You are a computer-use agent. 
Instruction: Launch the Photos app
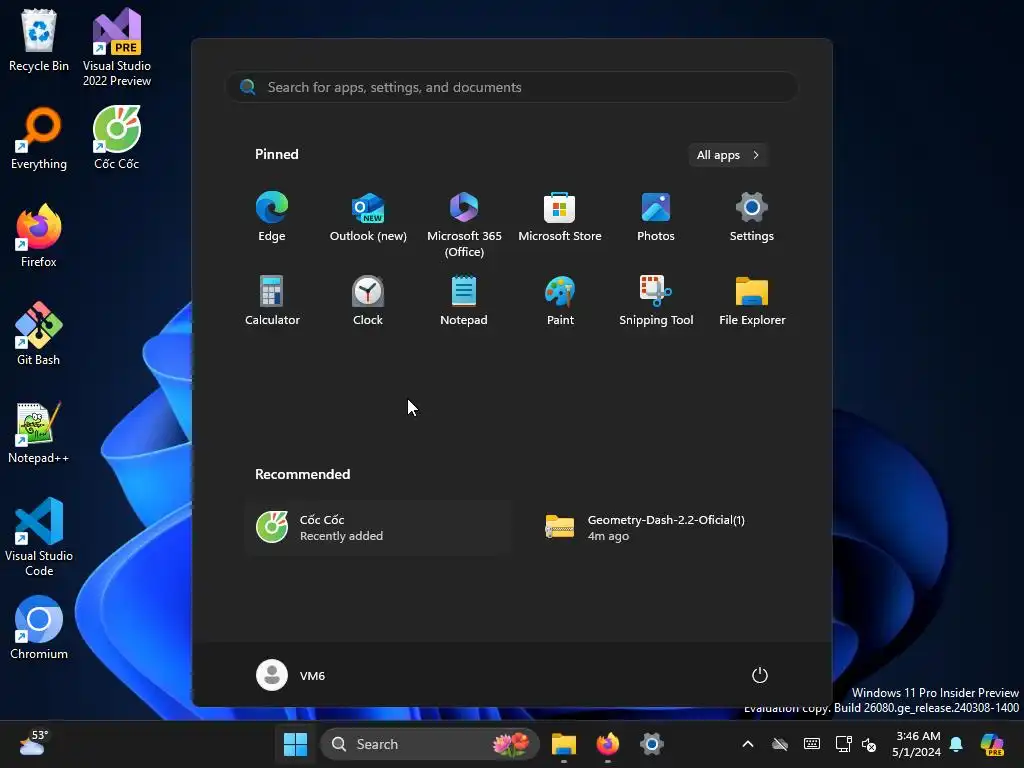656,217
